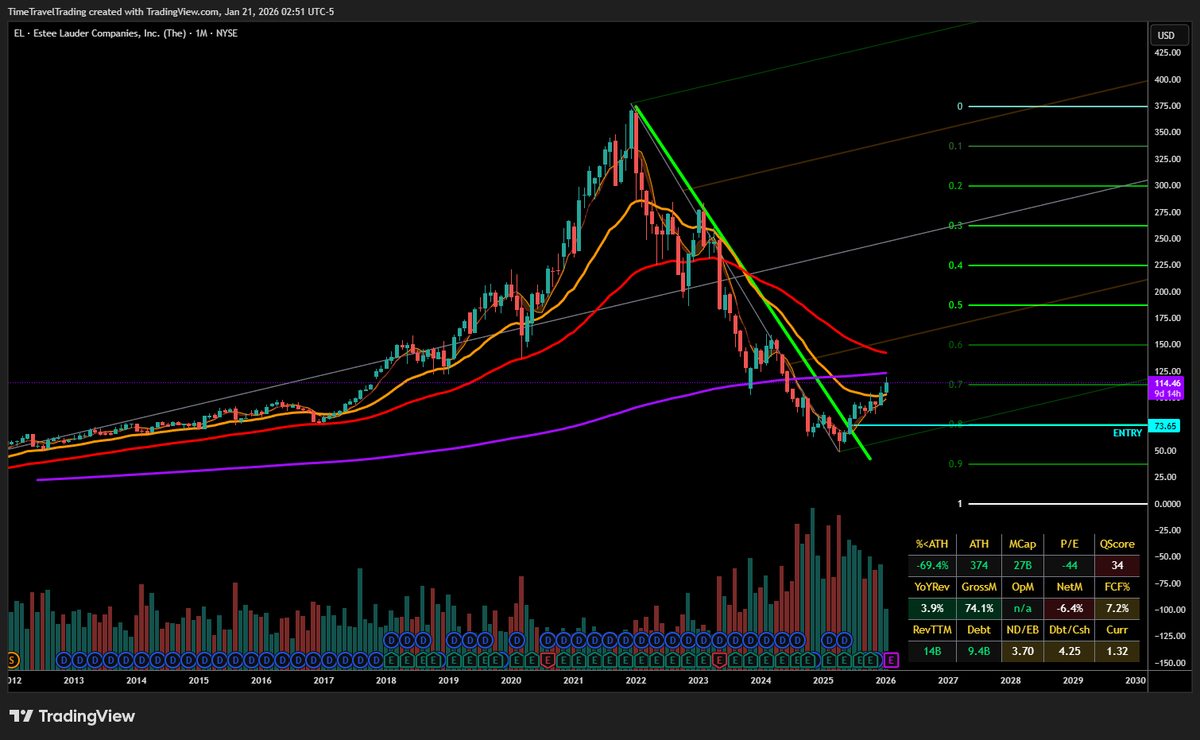Click the '9d 14h' countdown label
This screenshot has height=740, width=1200.
(1166, 394)
